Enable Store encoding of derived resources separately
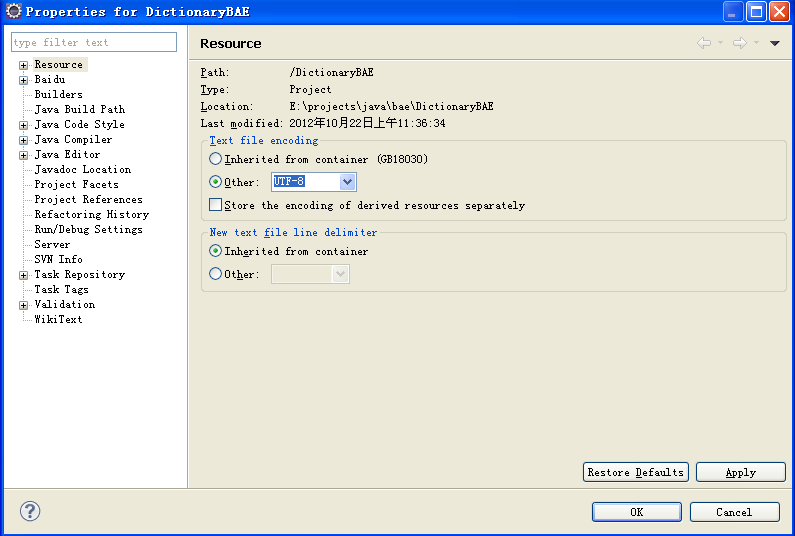The image size is (795, 536). 216,205
